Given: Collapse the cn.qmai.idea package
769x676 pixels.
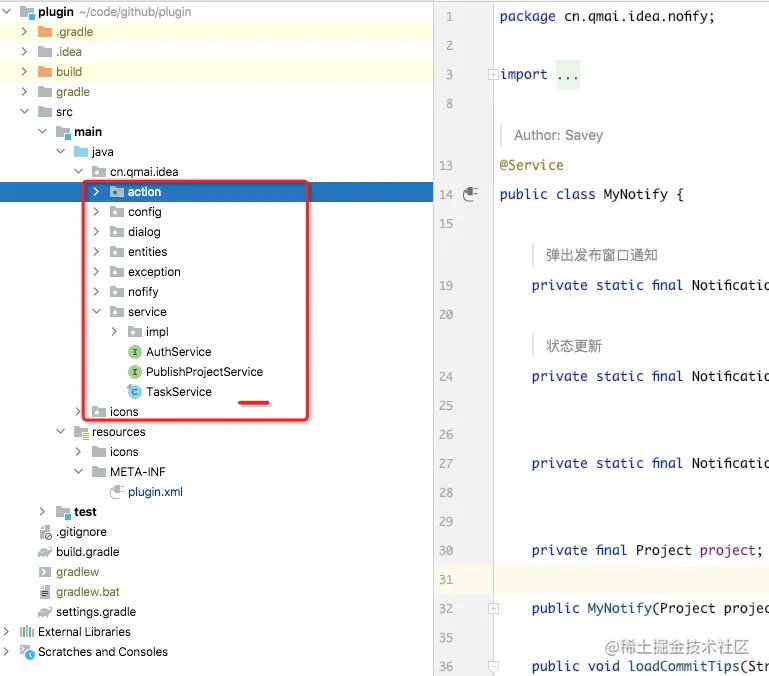Looking at the screenshot, I should pyautogui.click(x=78, y=171).
